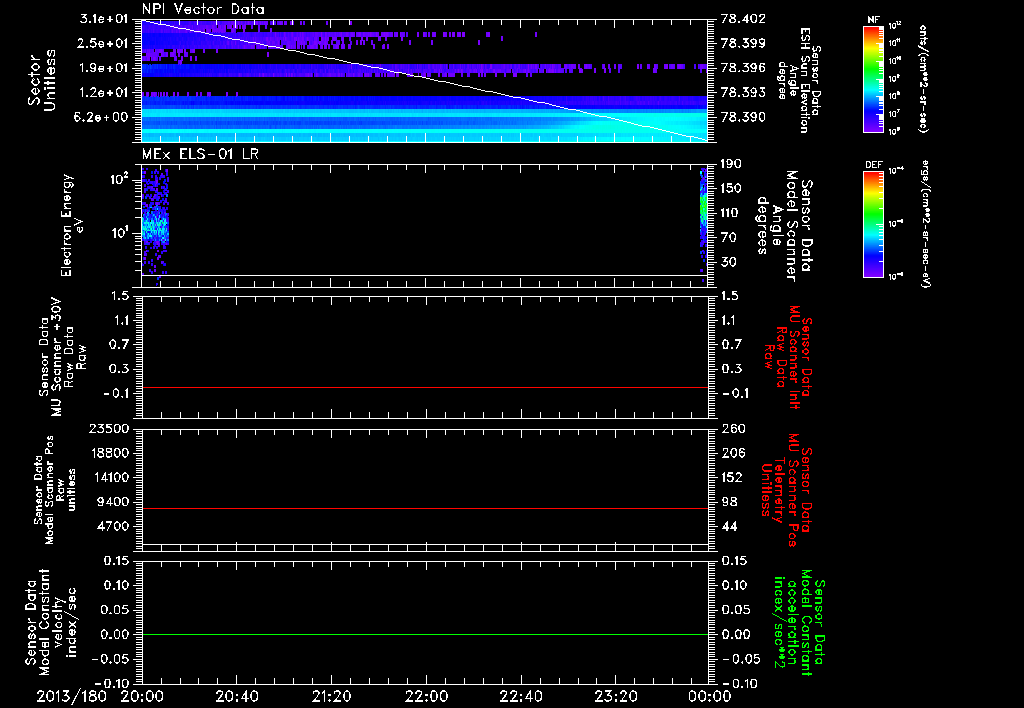This screenshot has width=1024, height=708.
Task: Click the red line in Scanner Pos panel
Action: point(424,508)
